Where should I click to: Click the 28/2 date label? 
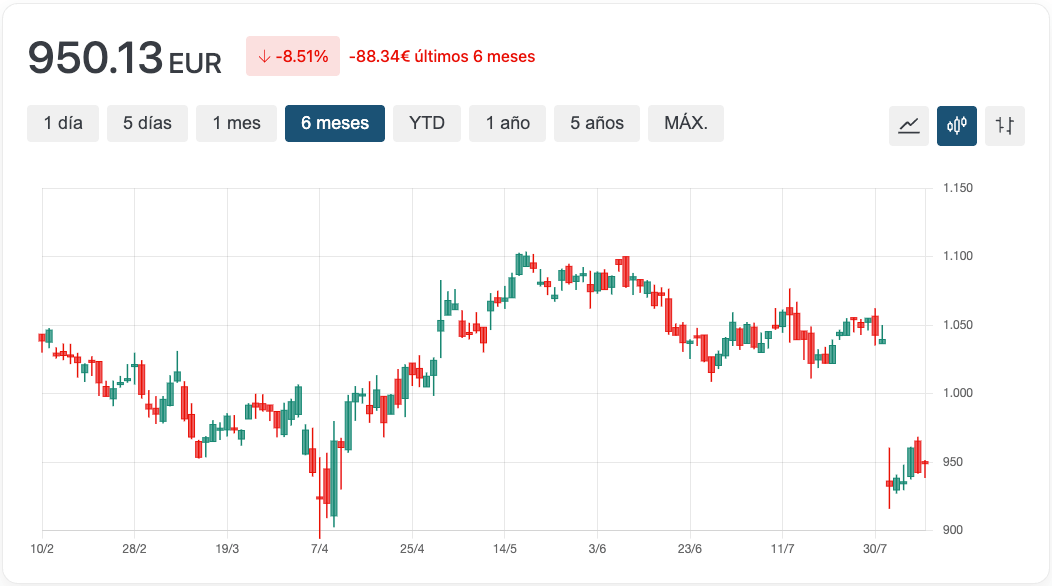(x=134, y=549)
